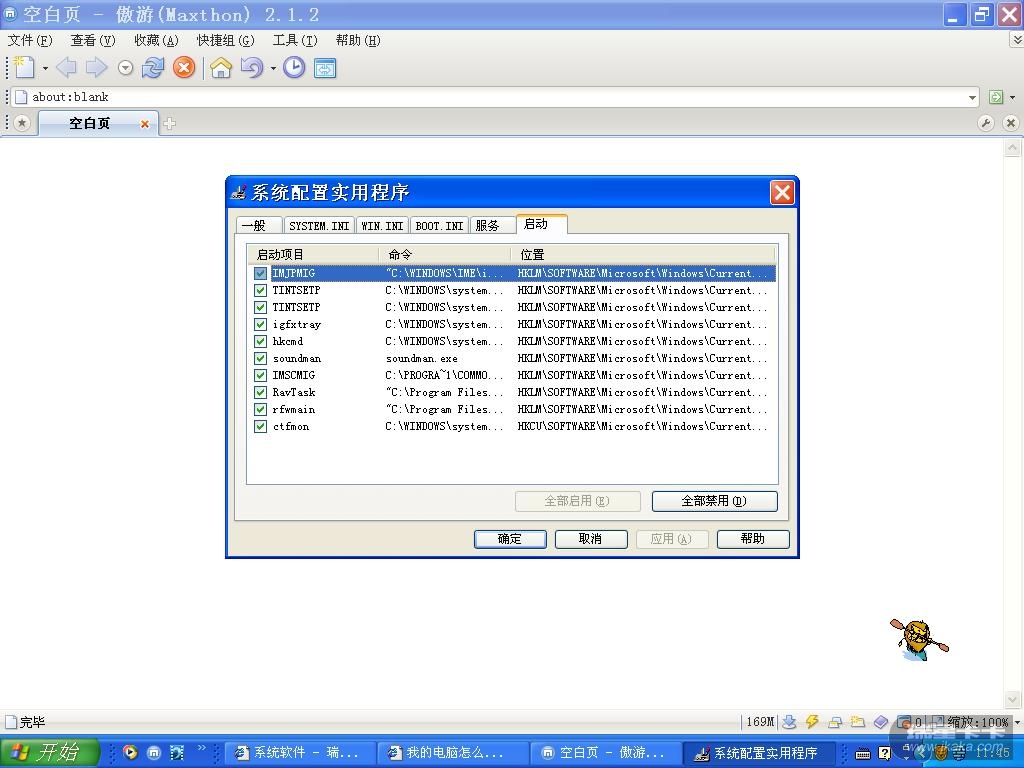Click the 位置 column header
This screenshot has width=1024, height=768.
643,255
